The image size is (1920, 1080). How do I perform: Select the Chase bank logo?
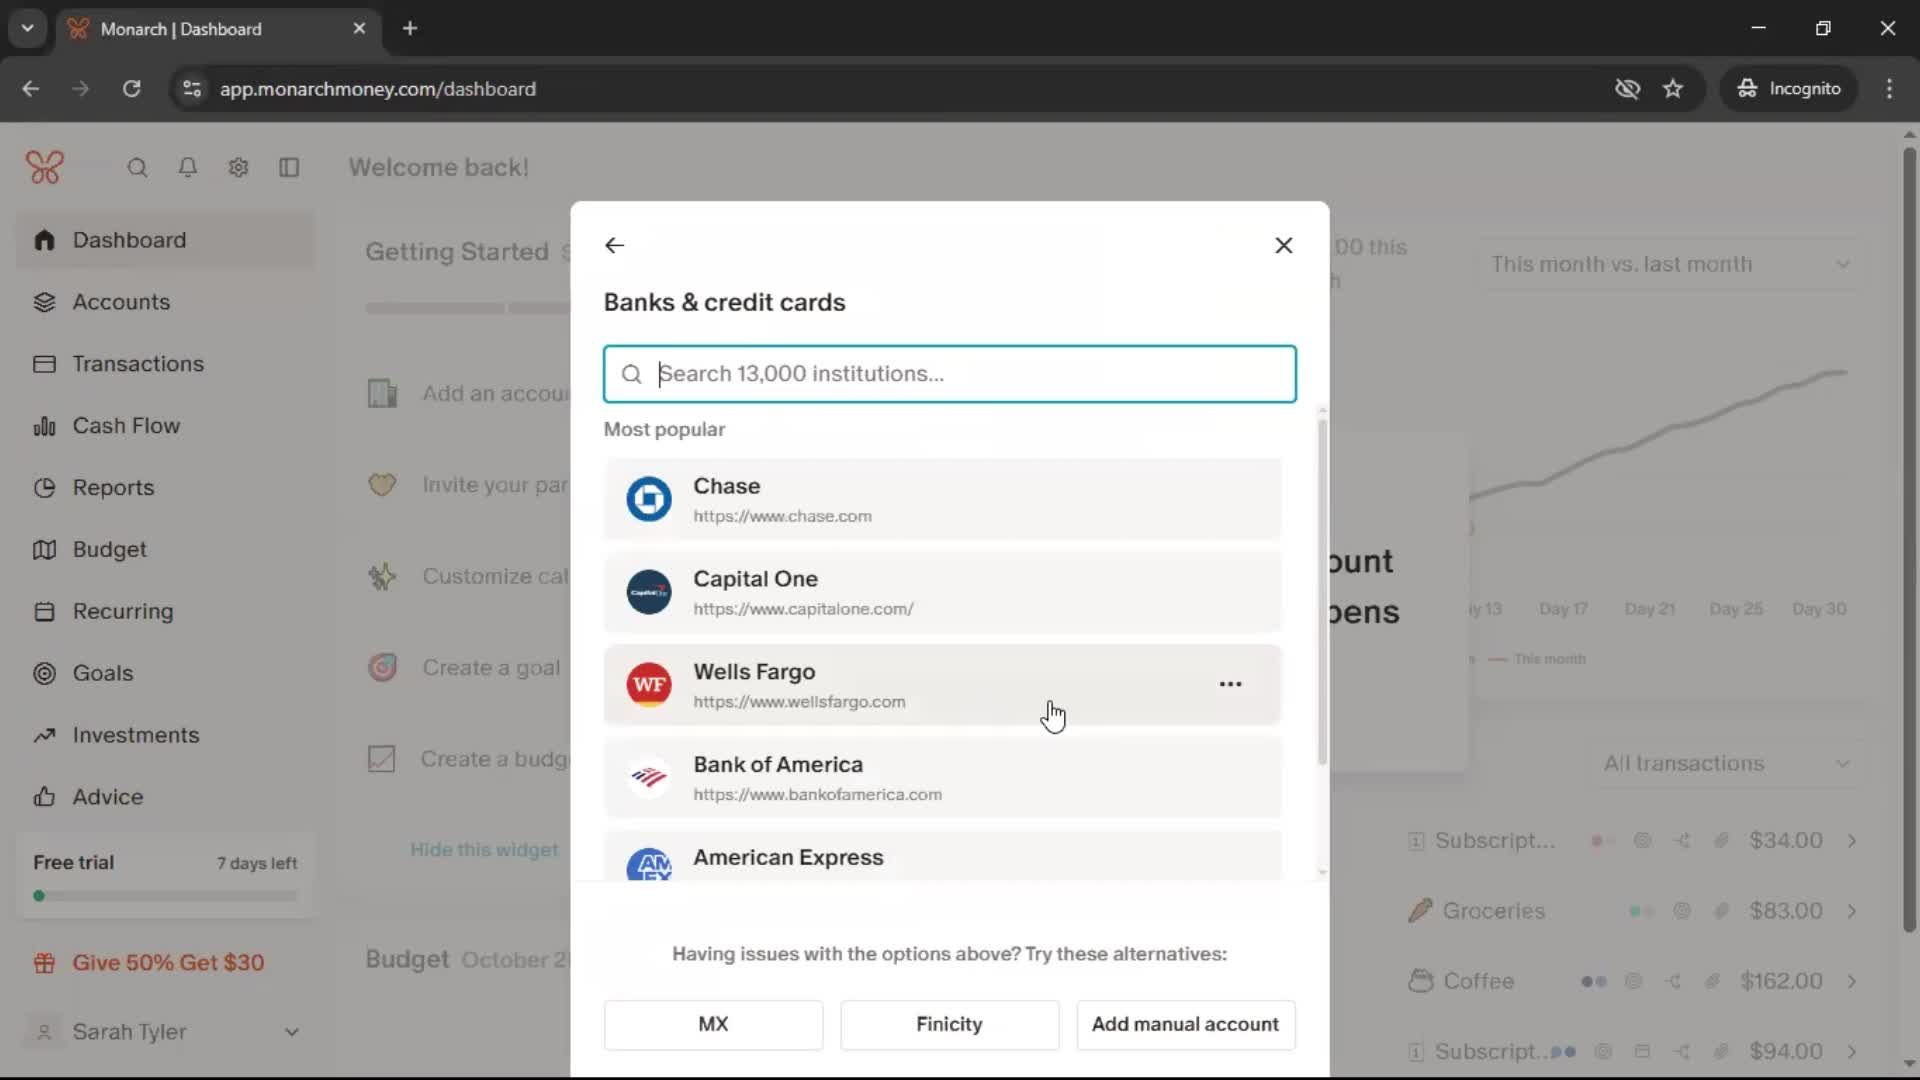tap(649, 499)
